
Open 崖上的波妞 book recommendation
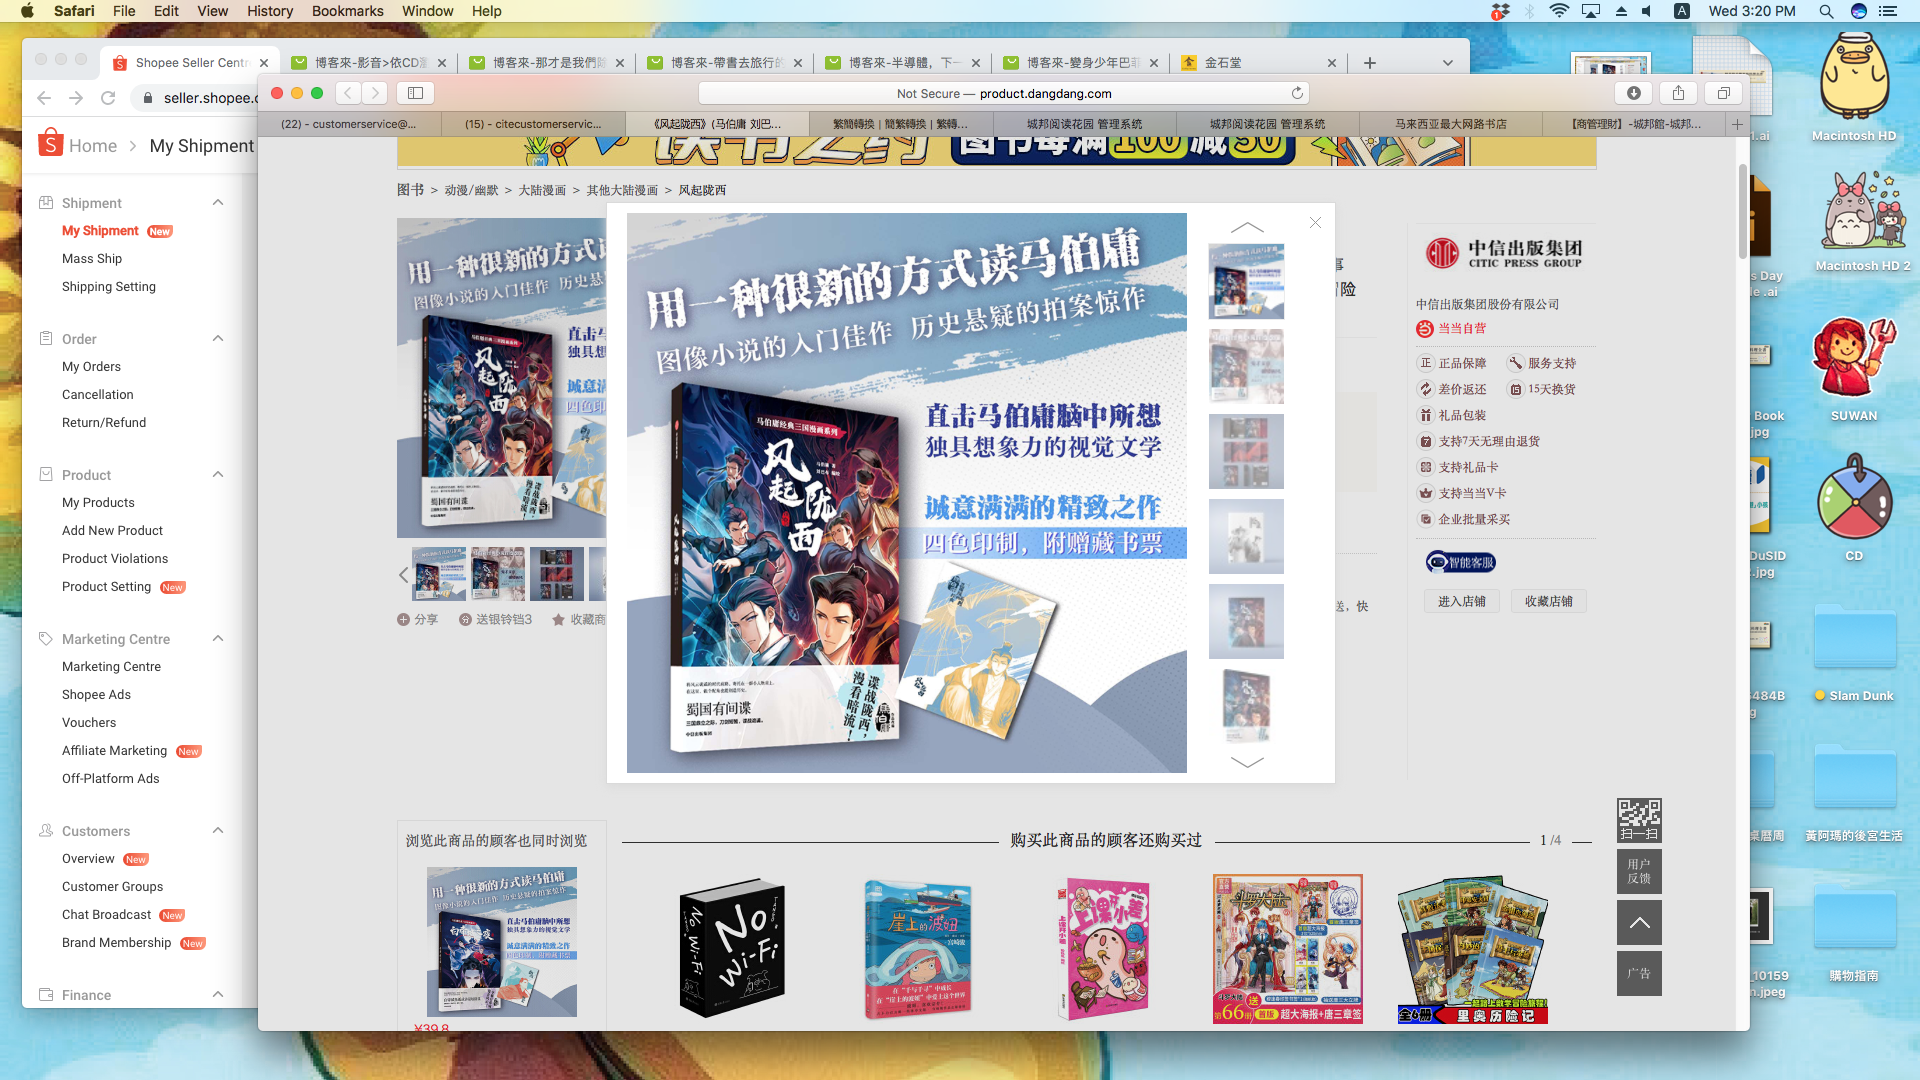917,949
